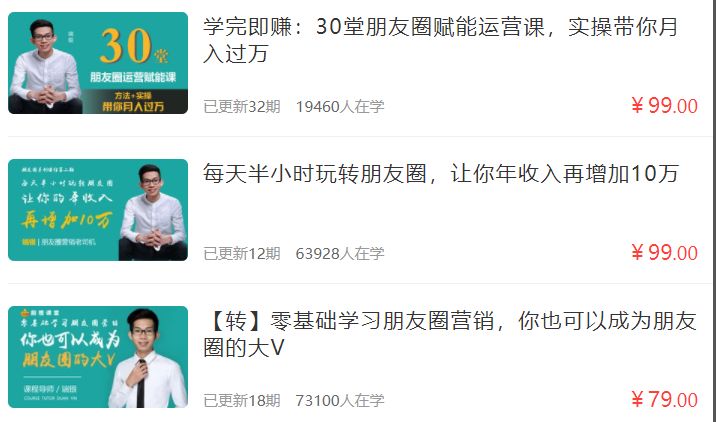Click 已更新18期 update label
The height and width of the screenshot is (422, 716).
242,401
